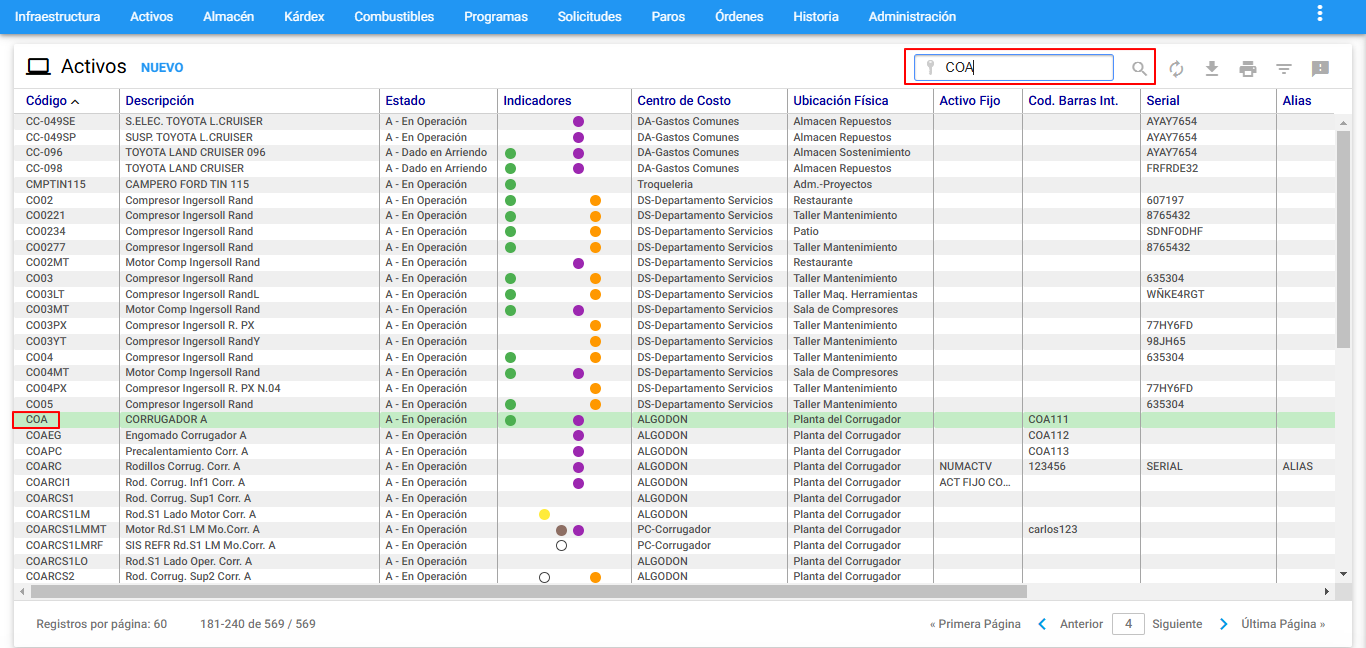Go to next page arrow
The image size is (1366, 648).
click(x=1224, y=624)
